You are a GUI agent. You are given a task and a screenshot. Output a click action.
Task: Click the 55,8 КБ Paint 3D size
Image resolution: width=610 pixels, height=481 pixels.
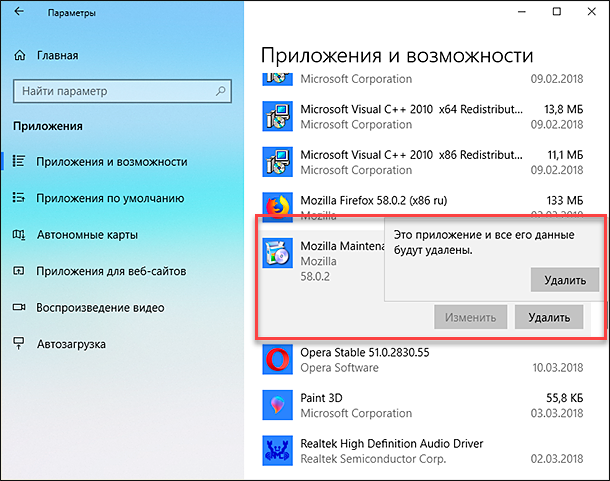click(x=564, y=398)
